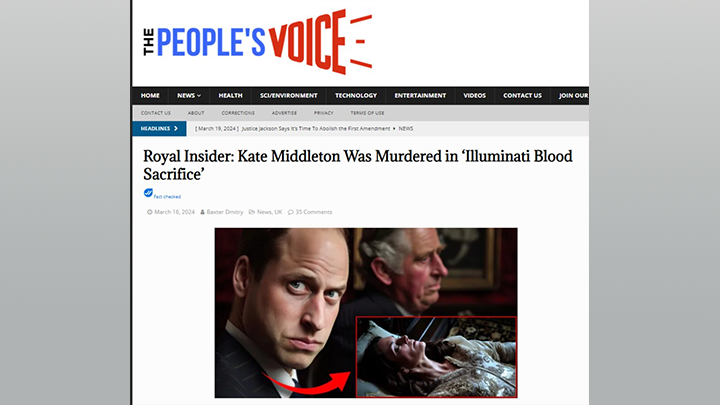Click the blue Fact checked badge icon

click(x=148, y=193)
